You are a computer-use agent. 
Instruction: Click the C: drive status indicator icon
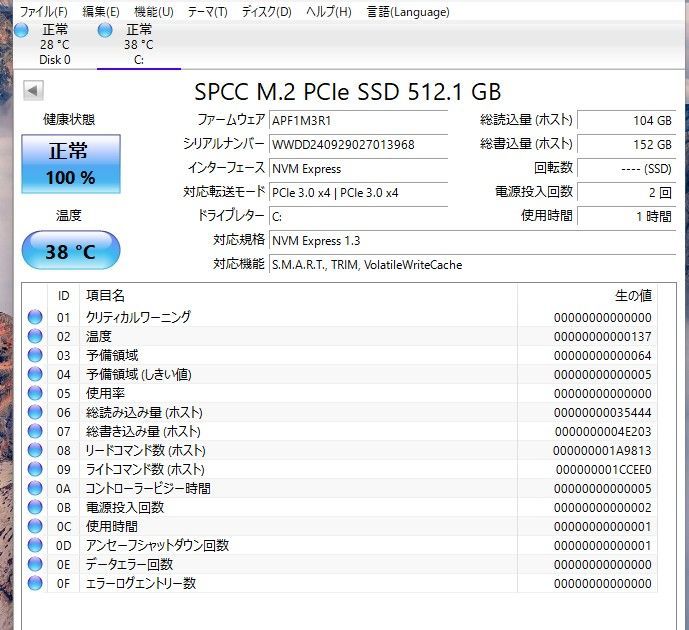(x=105, y=30)
